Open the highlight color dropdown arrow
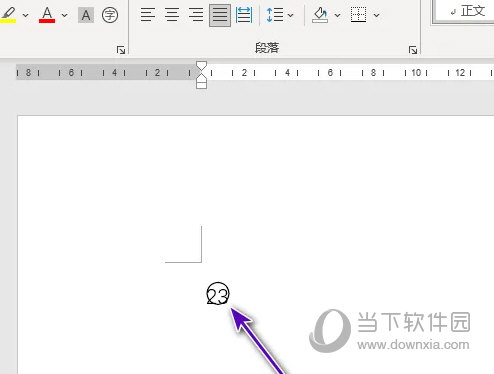This screenshot has width=494, height=374. pos(26,15)
